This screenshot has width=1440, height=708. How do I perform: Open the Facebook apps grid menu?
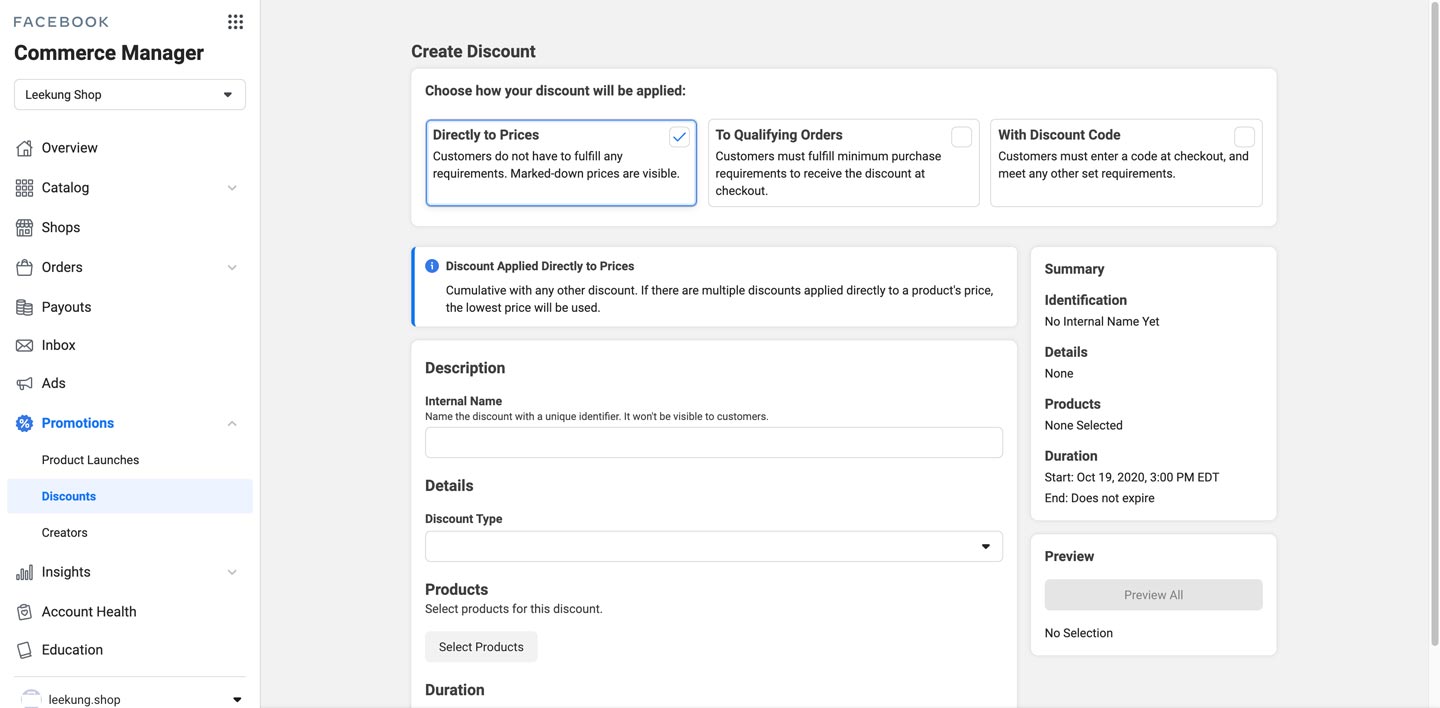point(235,22)
